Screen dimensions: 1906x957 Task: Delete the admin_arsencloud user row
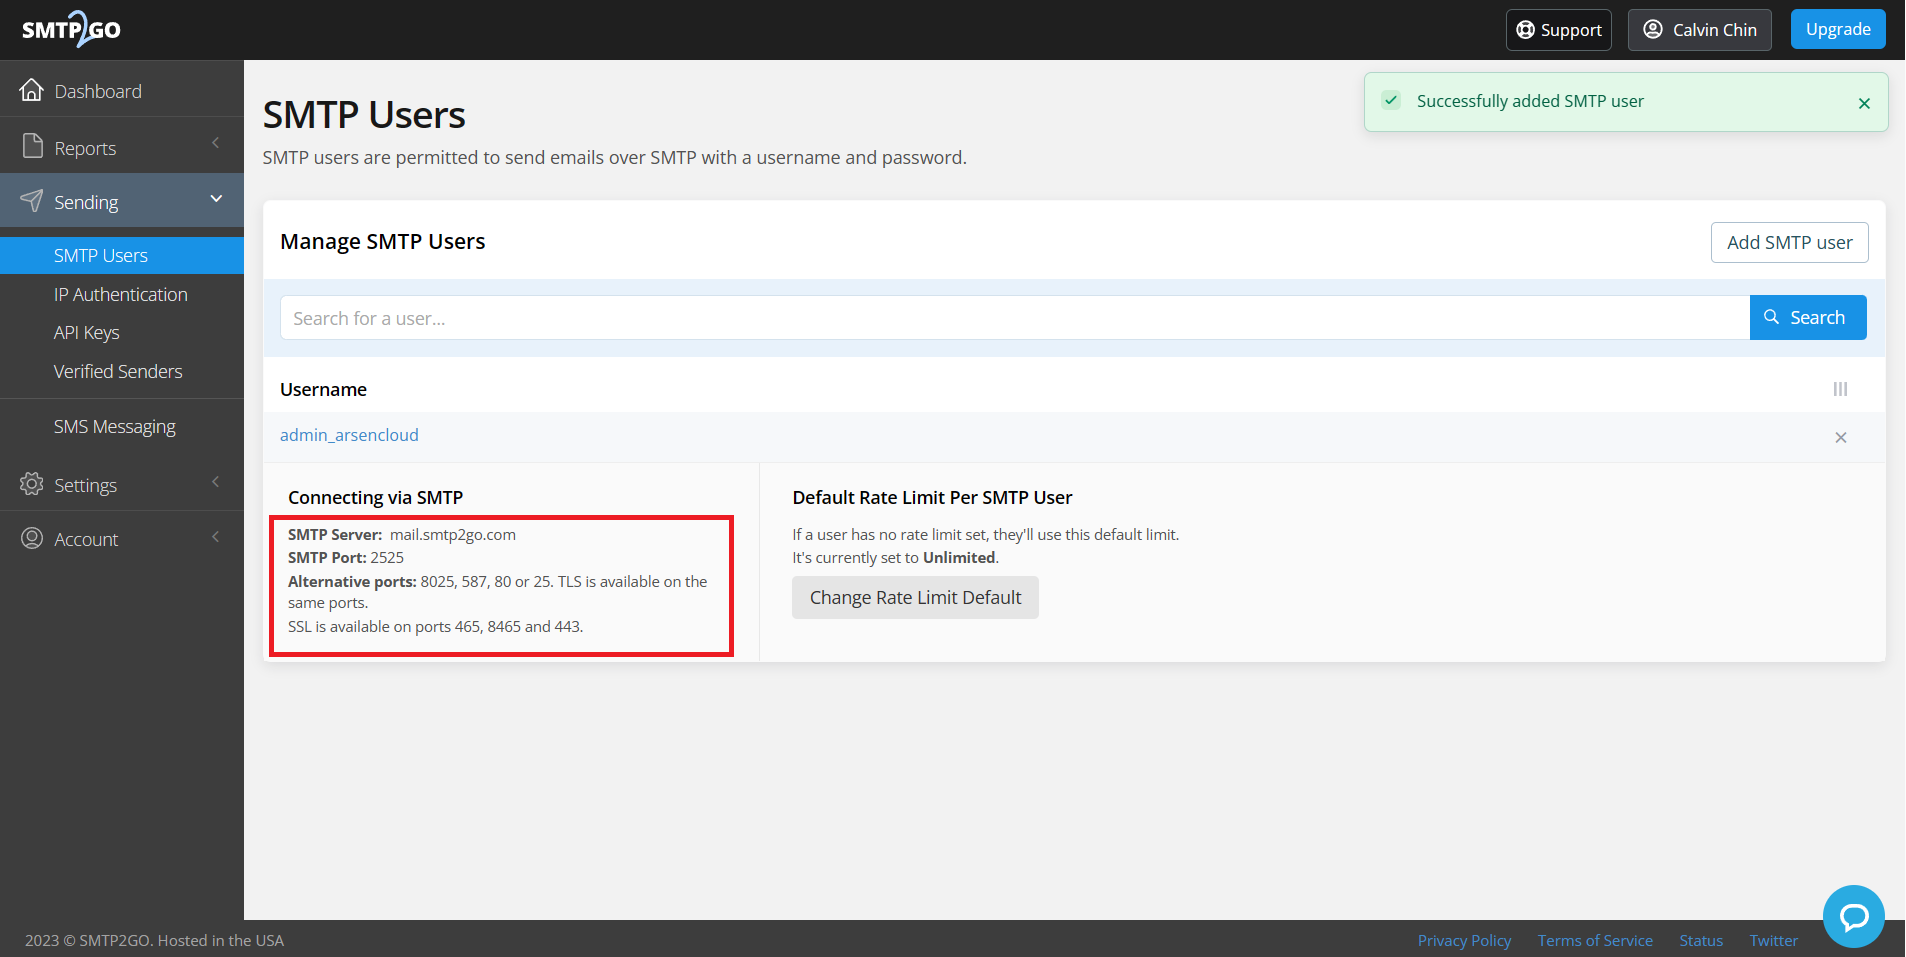pos(1841,437)
